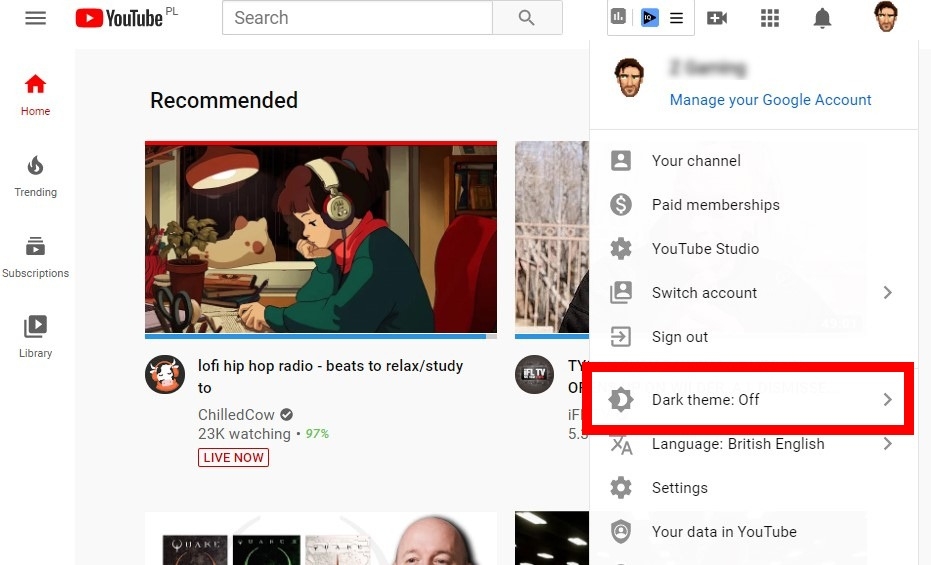Click the search magnifier button
The image size is (931, 565).
[527, 18]
